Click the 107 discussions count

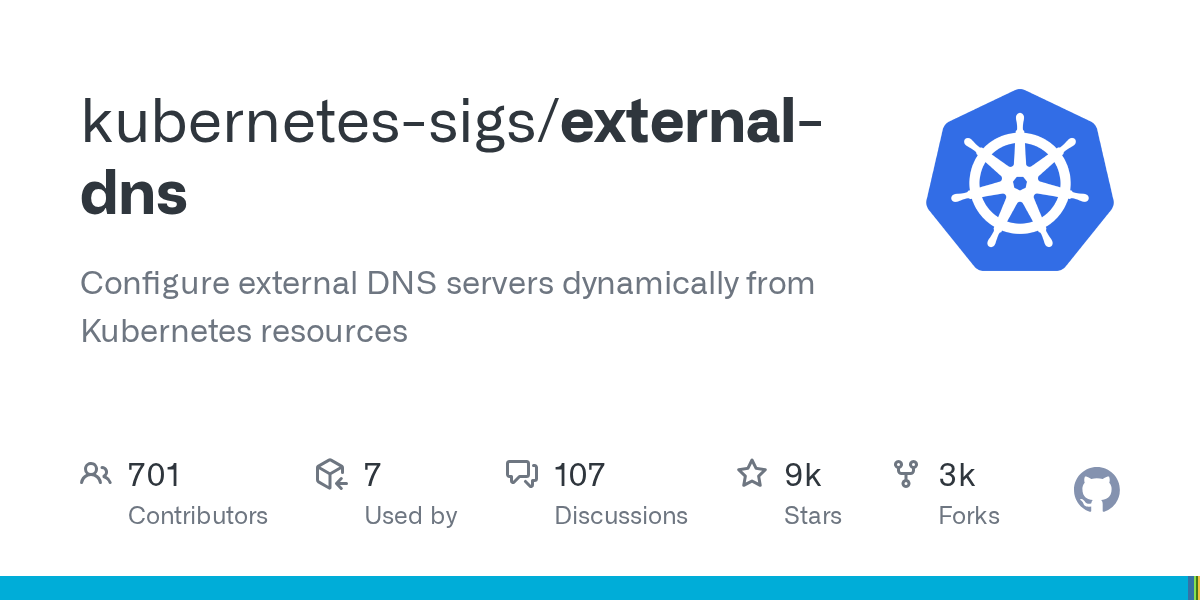click(580, 475)
